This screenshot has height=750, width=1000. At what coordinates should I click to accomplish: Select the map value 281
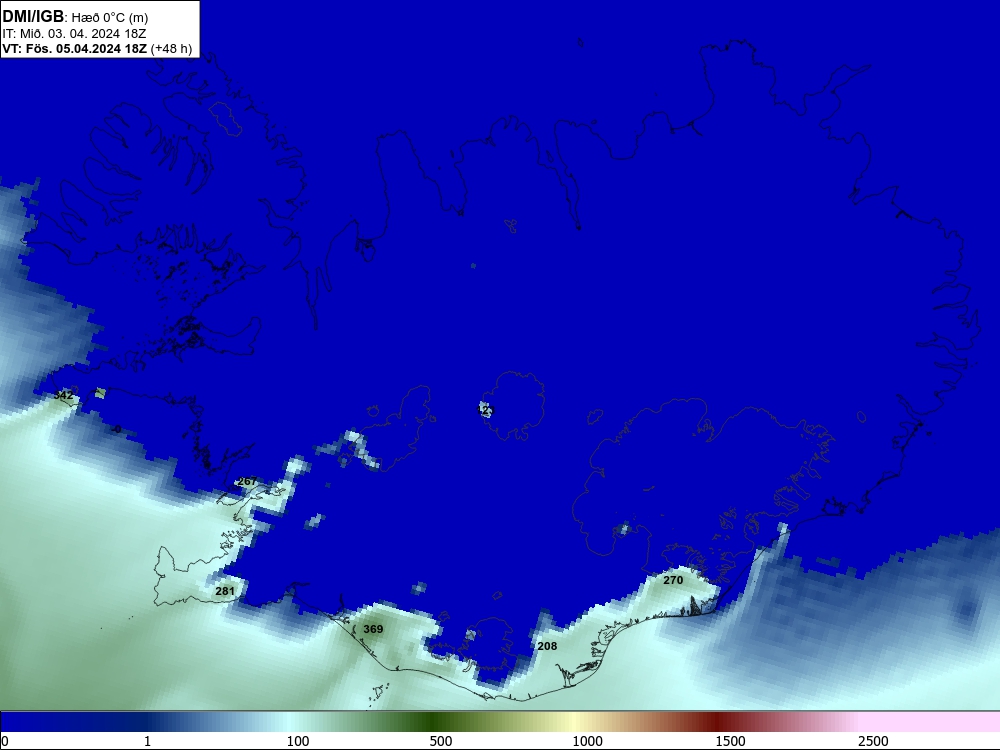(x=225, y=591)
